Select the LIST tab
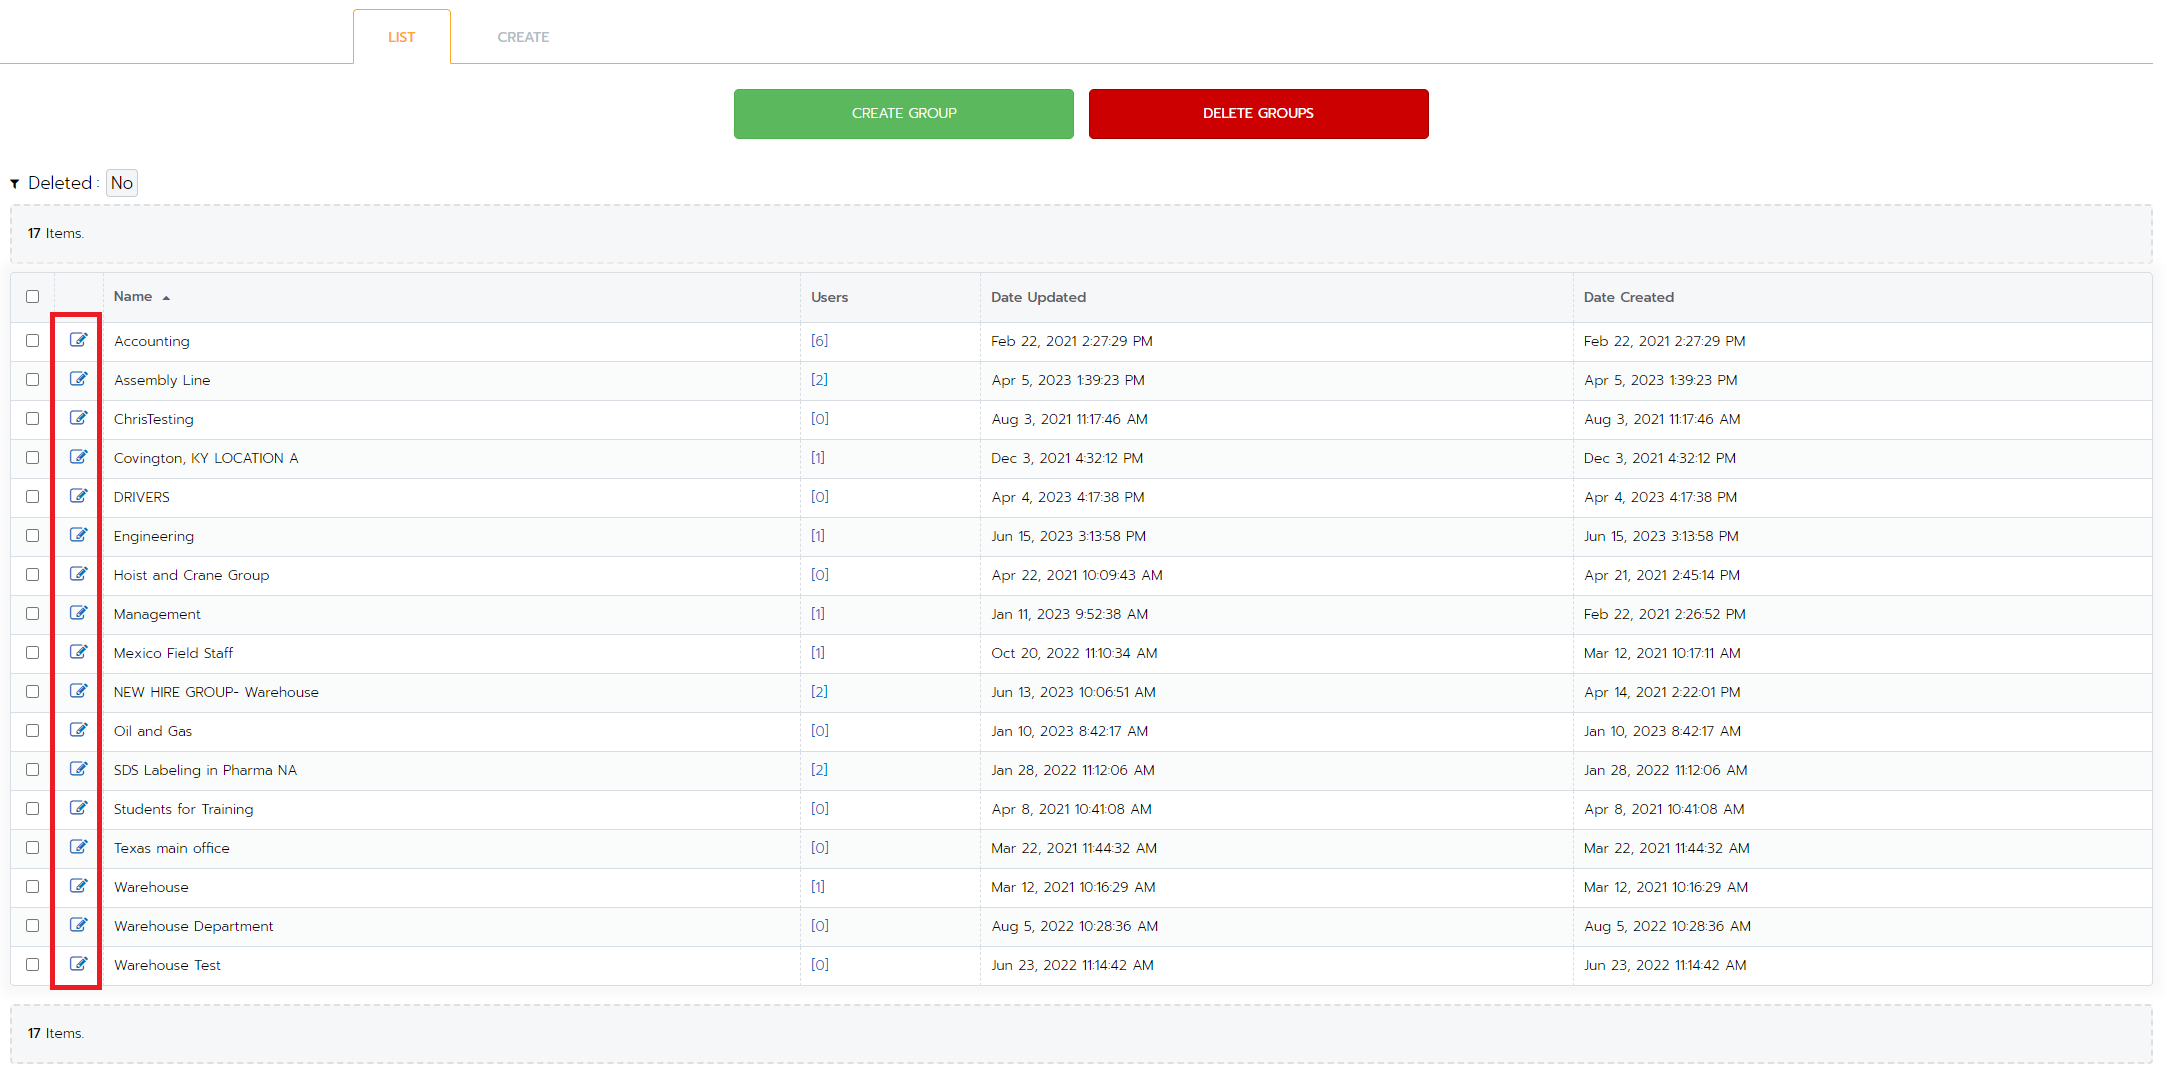The height and width of the screenshot is (1084, 2167). click(x=401, y=36)
